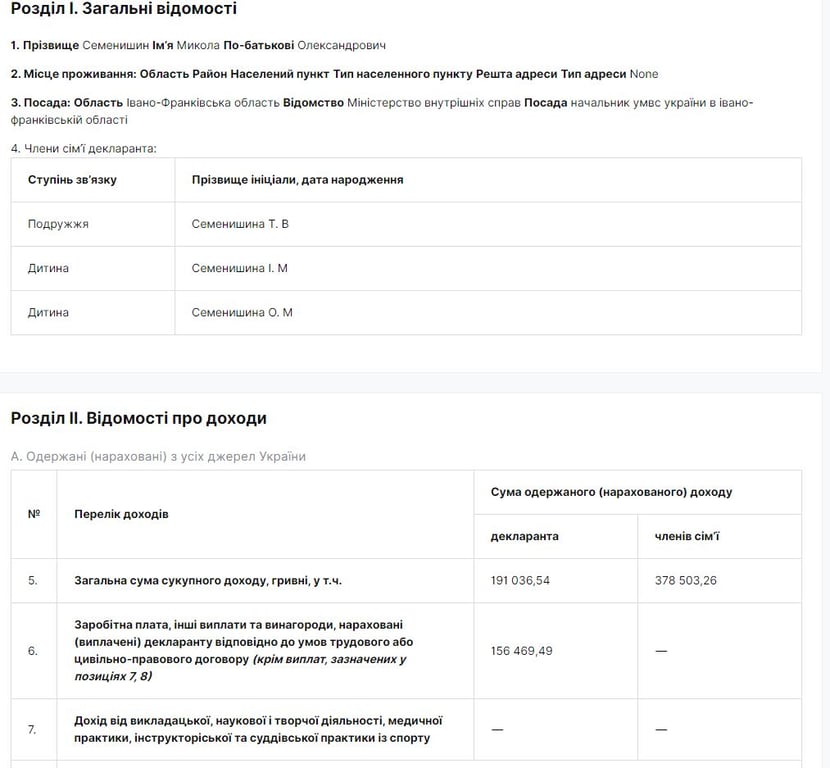This screenshot has height=768, width=830.
Task: Select the 'Семенишина О. М' cell
Action: [242, 312]
